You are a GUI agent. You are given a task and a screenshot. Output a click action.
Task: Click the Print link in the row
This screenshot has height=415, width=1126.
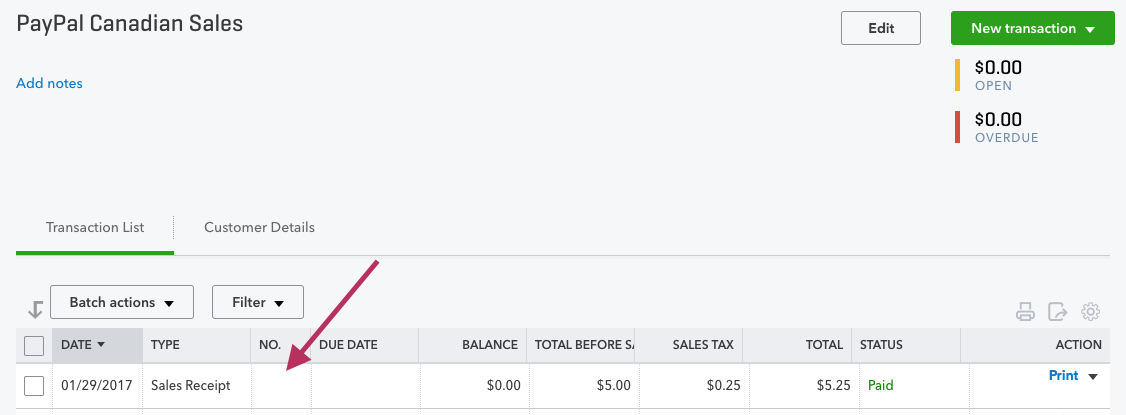(x=1064, y=376)
